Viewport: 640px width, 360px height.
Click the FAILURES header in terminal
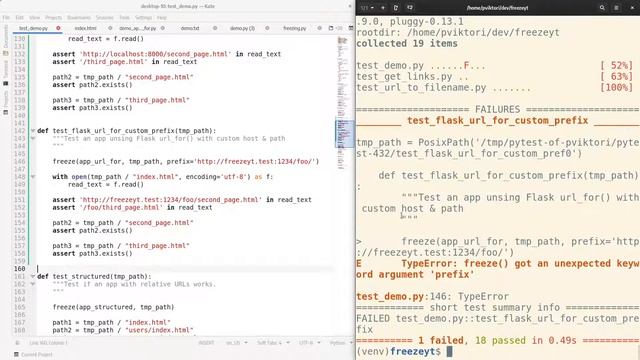[498, 109]
